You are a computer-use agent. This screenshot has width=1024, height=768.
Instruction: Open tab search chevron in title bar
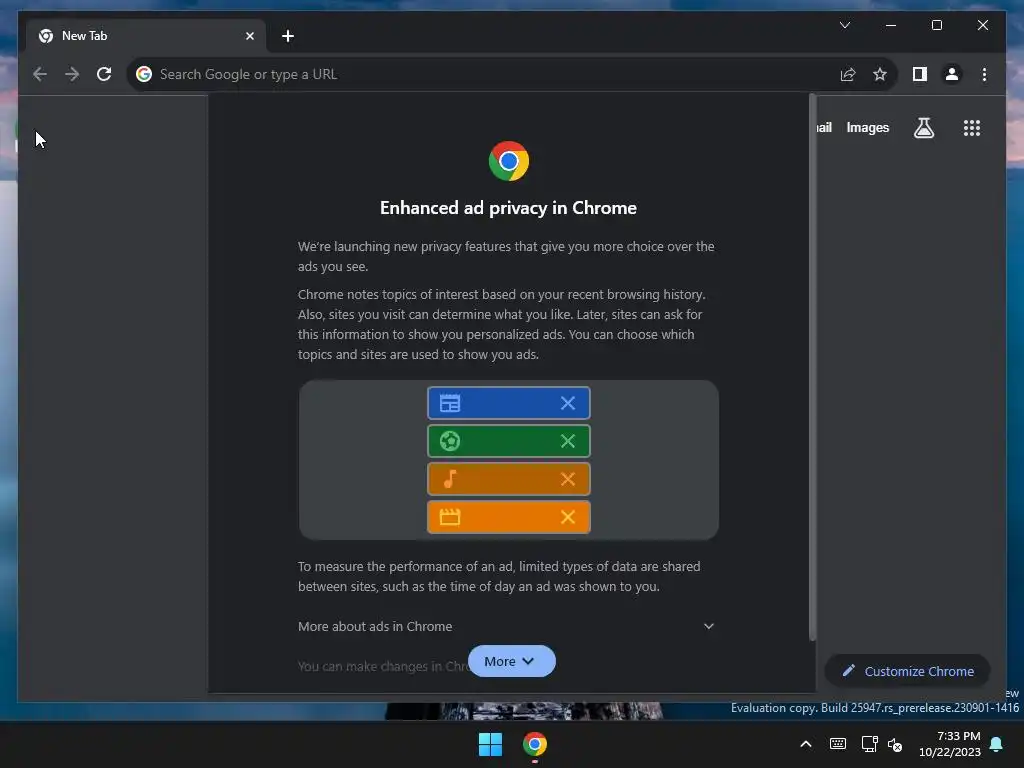pos(844,25)
